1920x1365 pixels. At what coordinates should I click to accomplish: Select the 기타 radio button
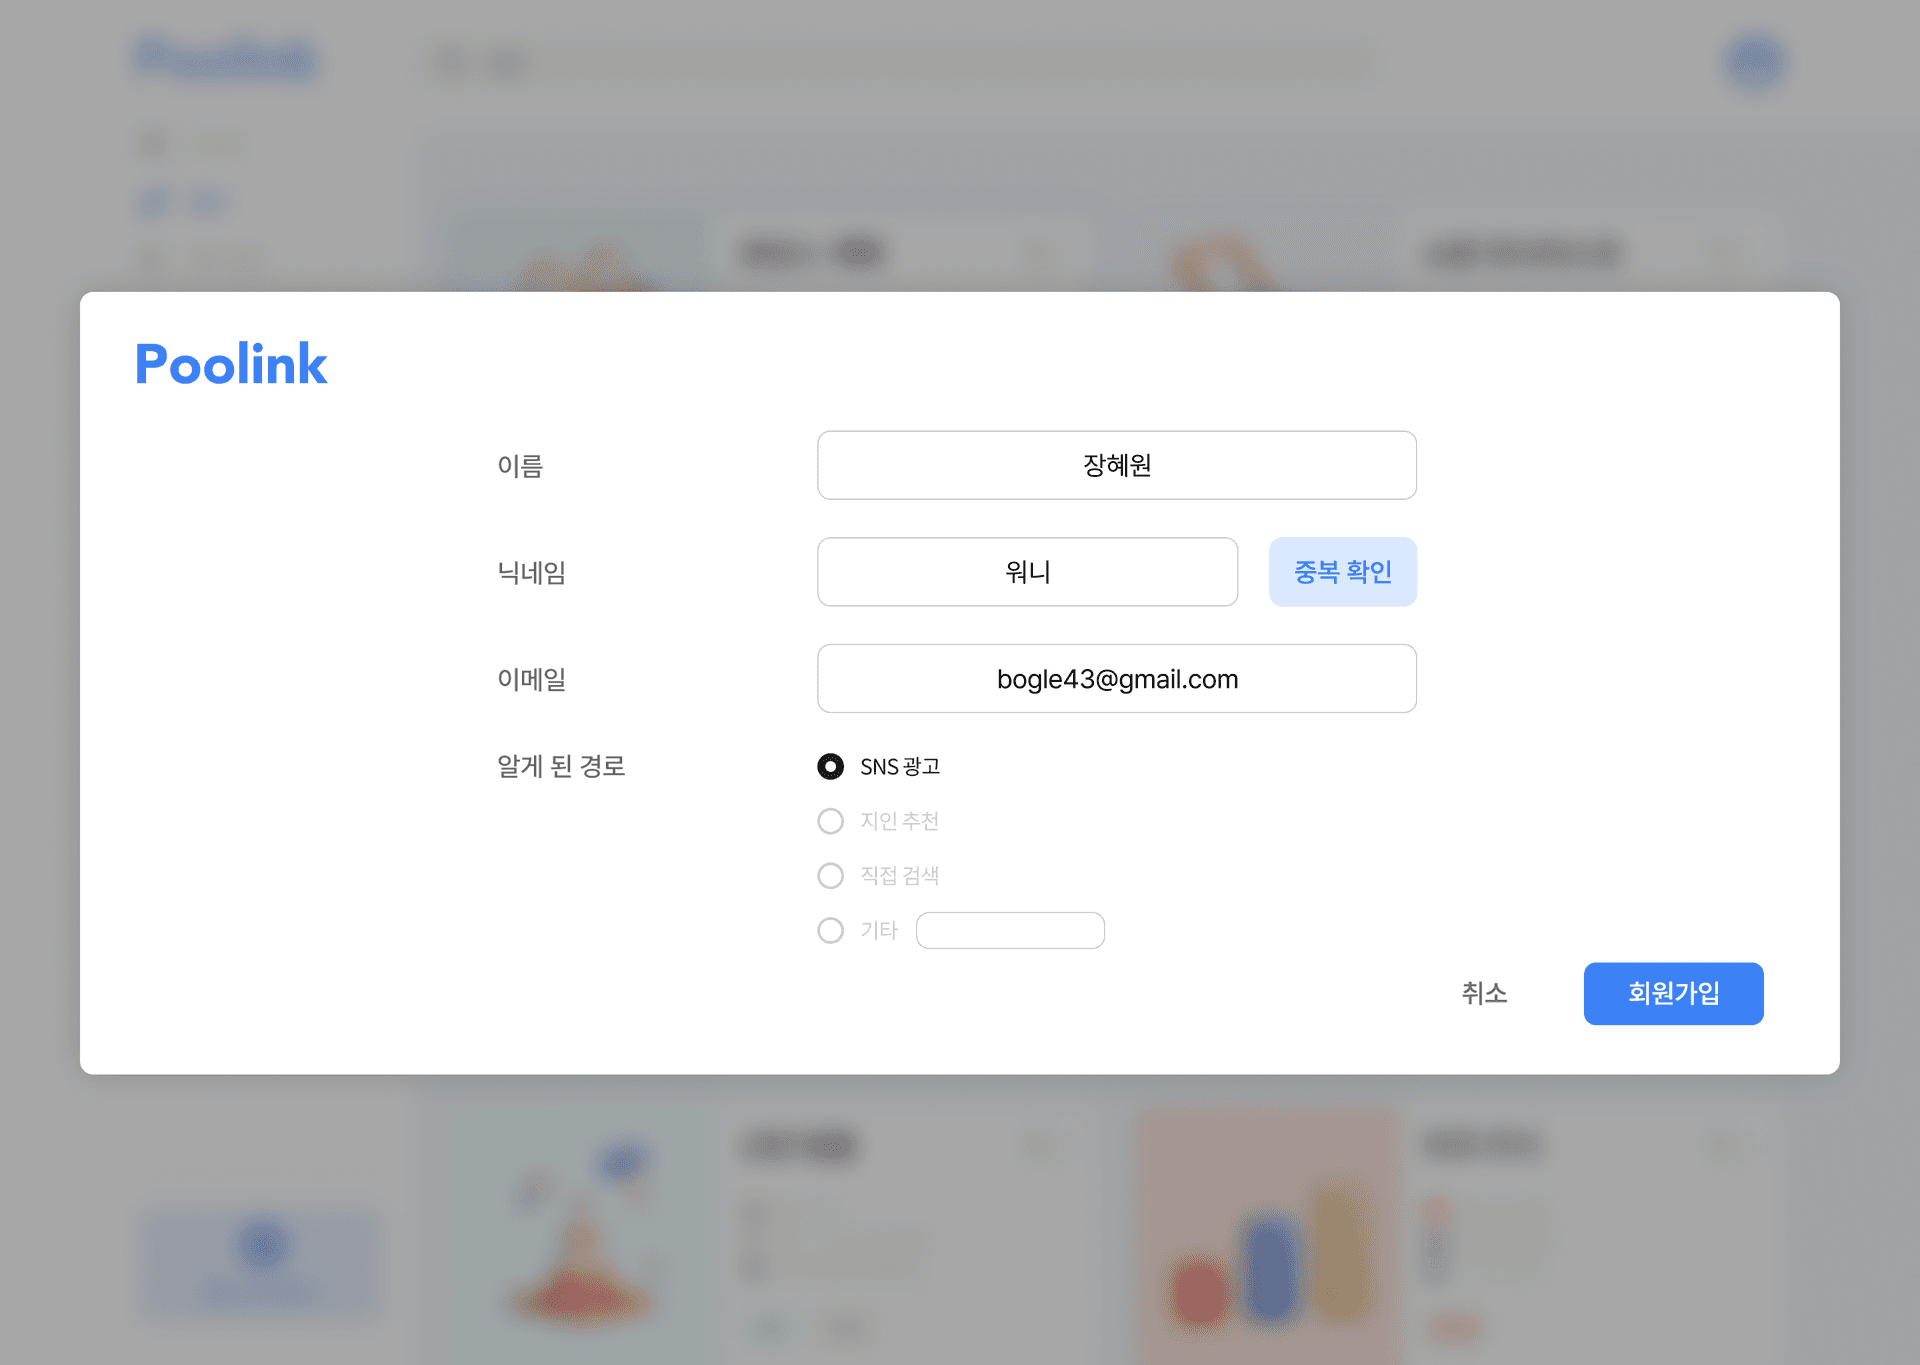830,930
